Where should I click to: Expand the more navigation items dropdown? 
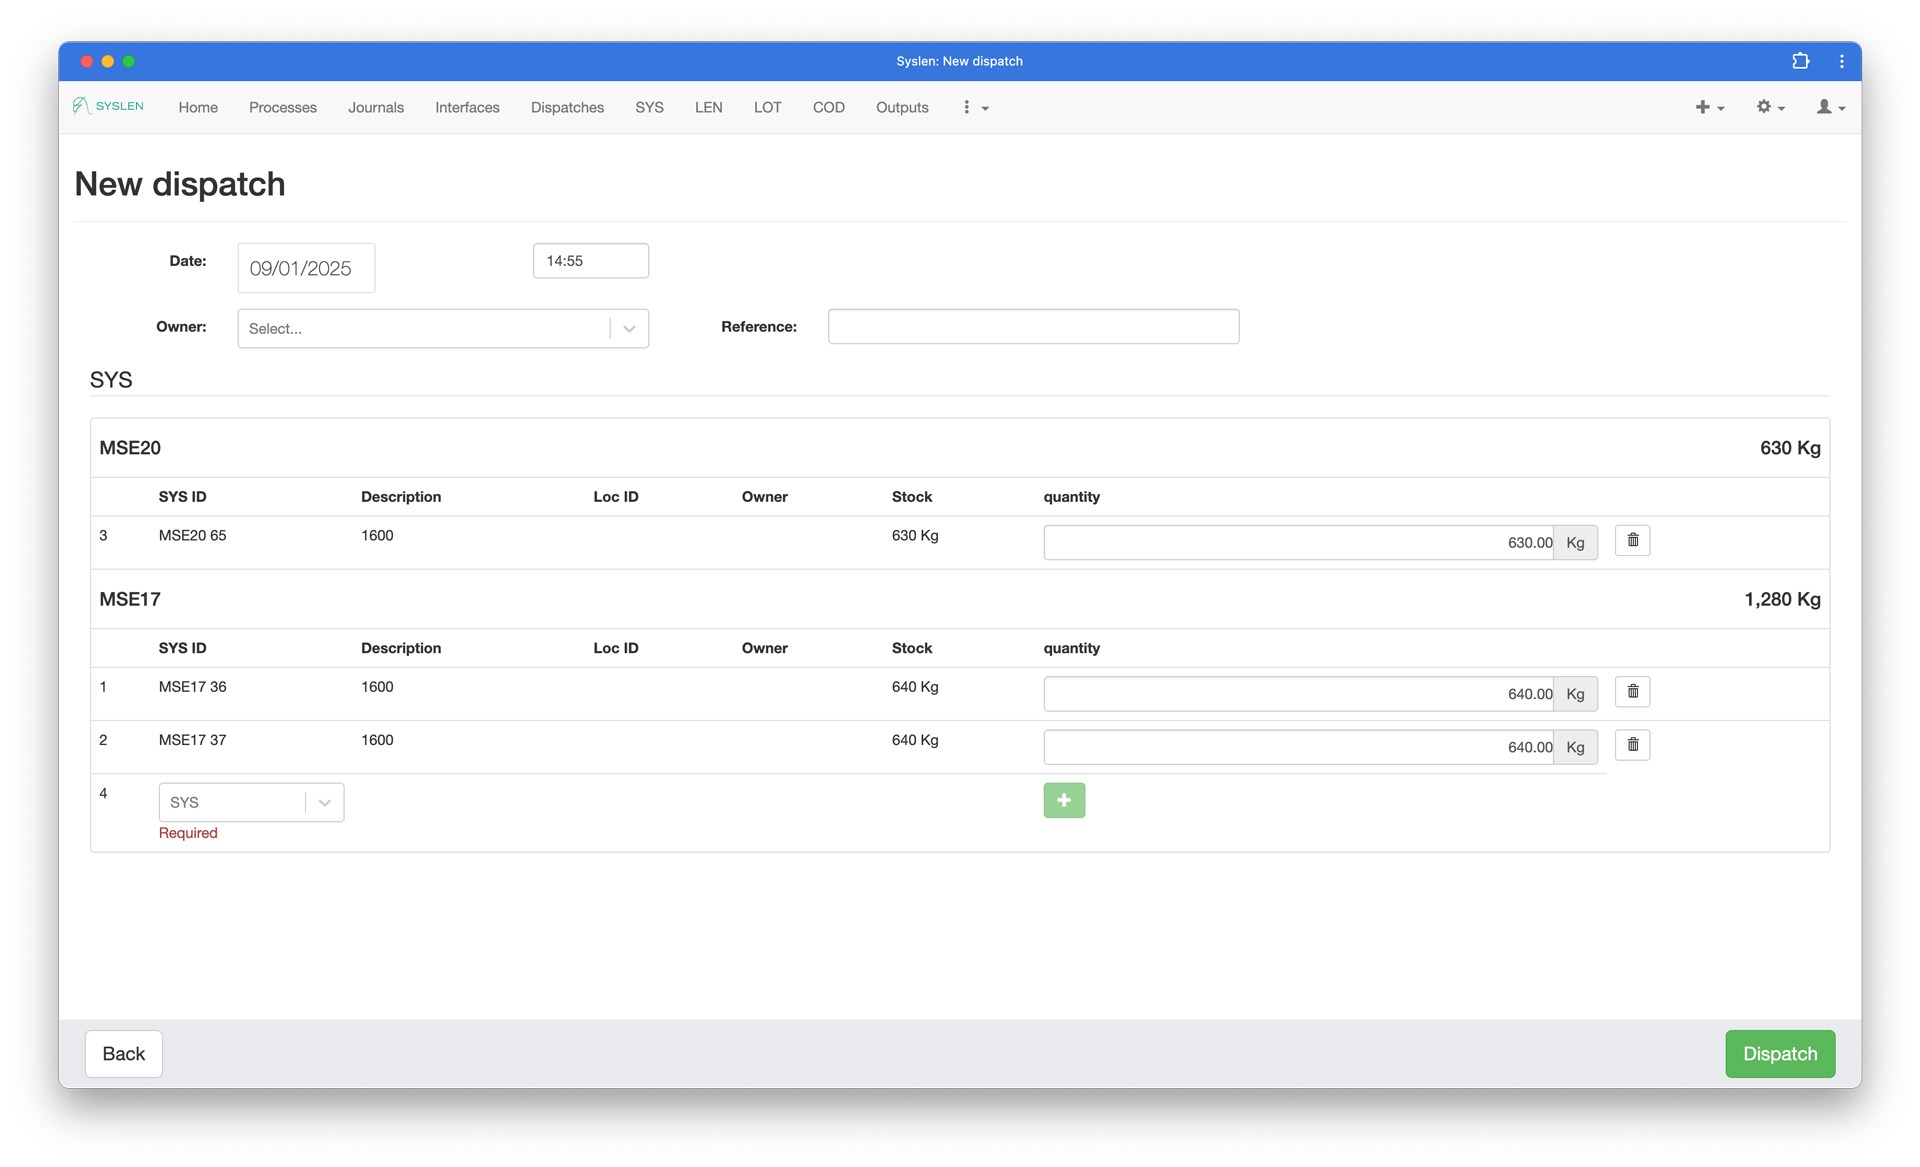tap(975, 107)
